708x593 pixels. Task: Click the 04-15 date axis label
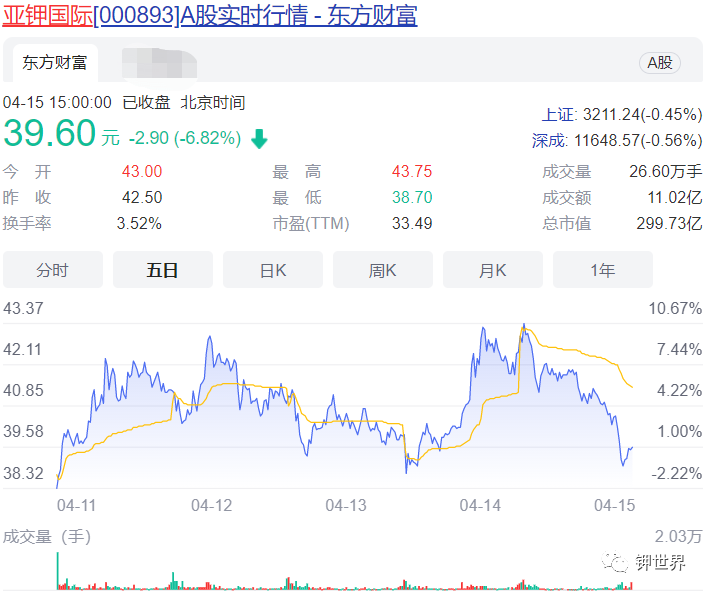click(615, 505)
